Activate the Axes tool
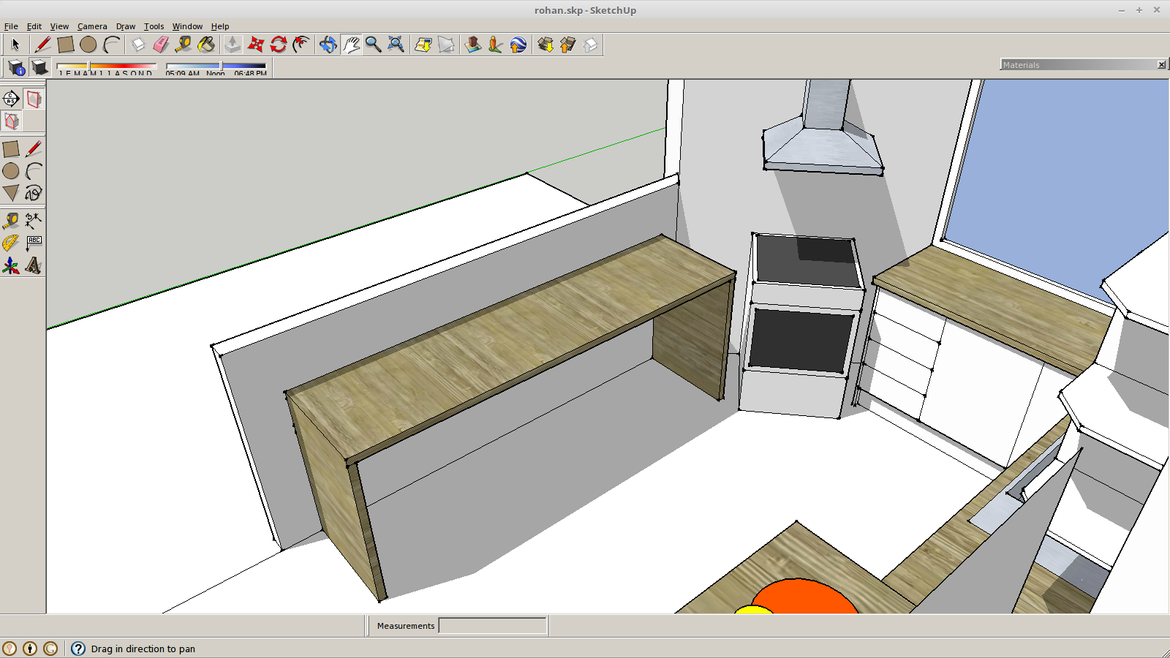Viewport: 1170px width, 658px height. (11, 266)
